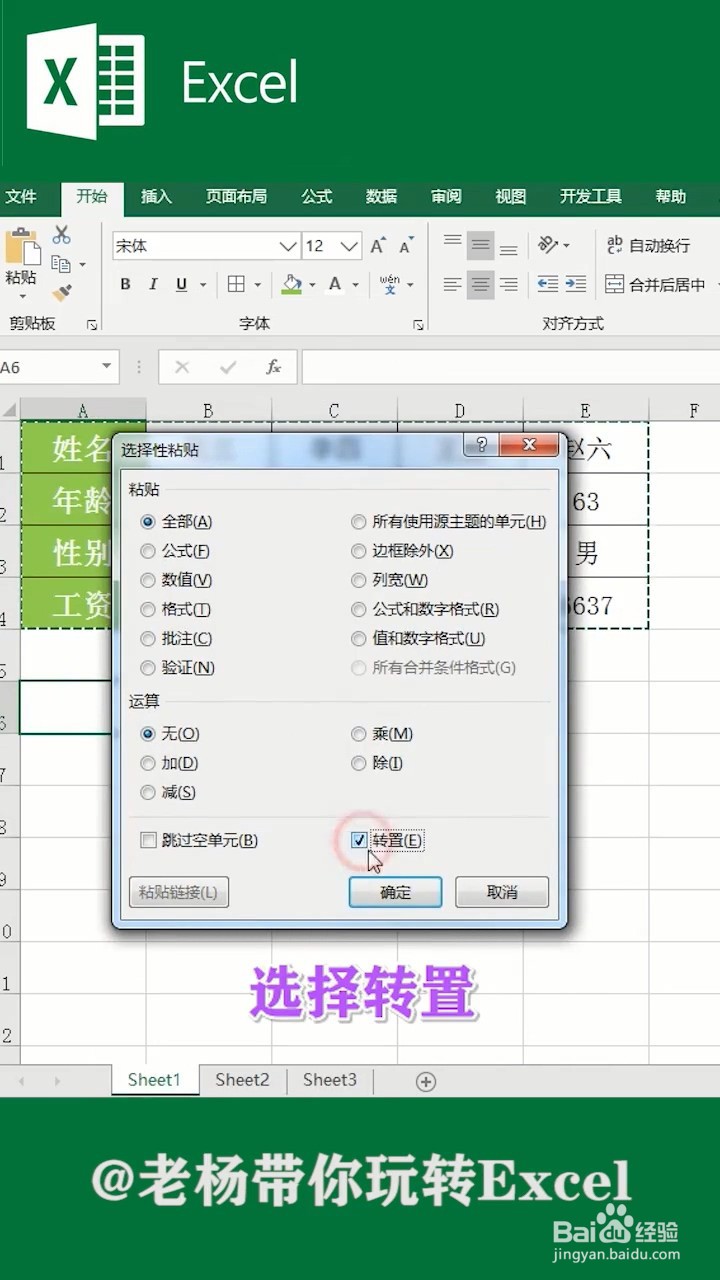
Task: Switch to the 数据 Data tab
Action: [381, 197]
